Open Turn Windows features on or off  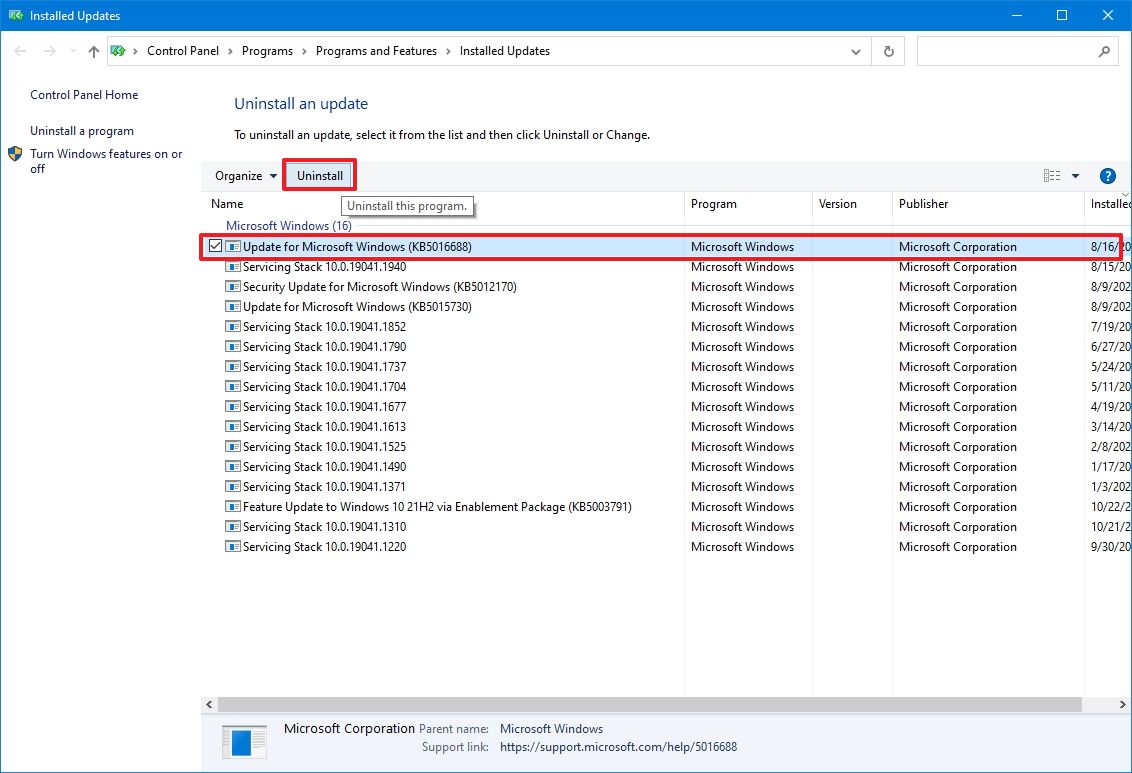coord(106,161)
